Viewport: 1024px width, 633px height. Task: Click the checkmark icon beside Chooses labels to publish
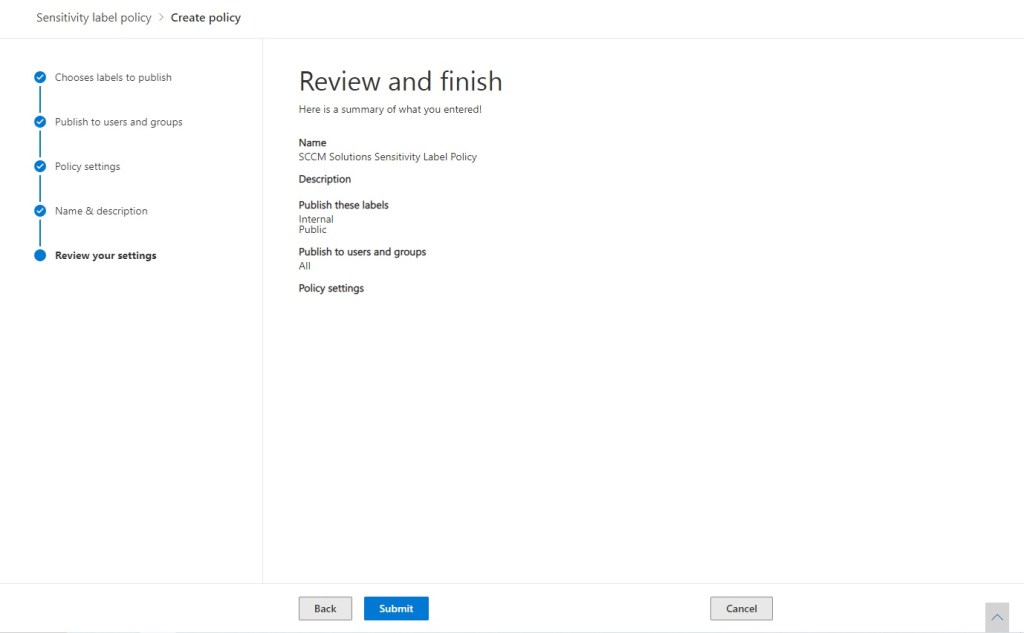pyautogui.click(x=40, y=77)
